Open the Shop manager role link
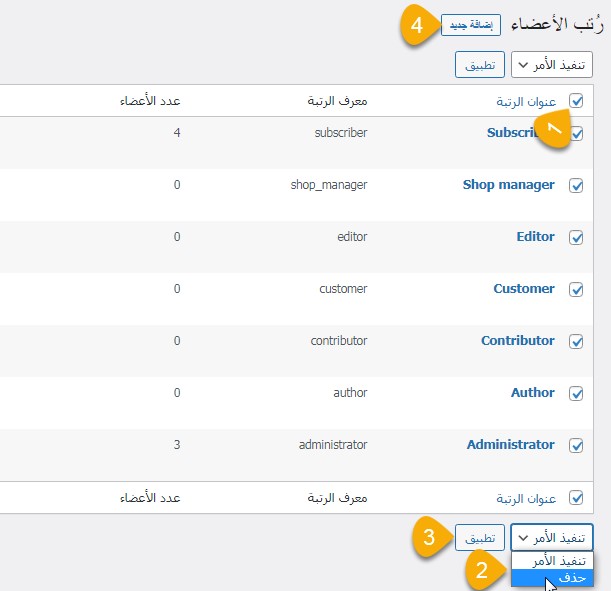The width and height of the screenshot is (611, 591). coord(508,185)
